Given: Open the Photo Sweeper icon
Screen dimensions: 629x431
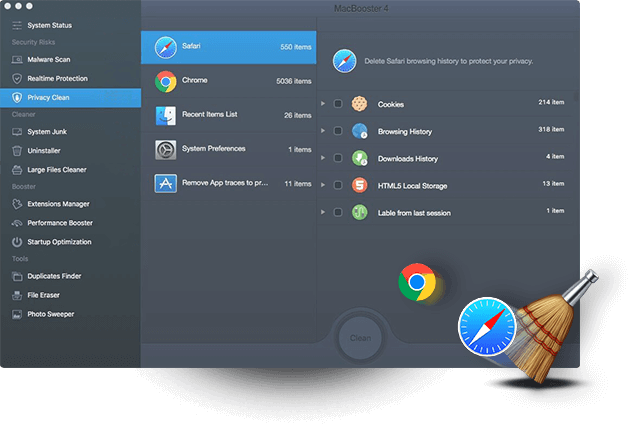Looking at the screenshot, I should (17, 314).
